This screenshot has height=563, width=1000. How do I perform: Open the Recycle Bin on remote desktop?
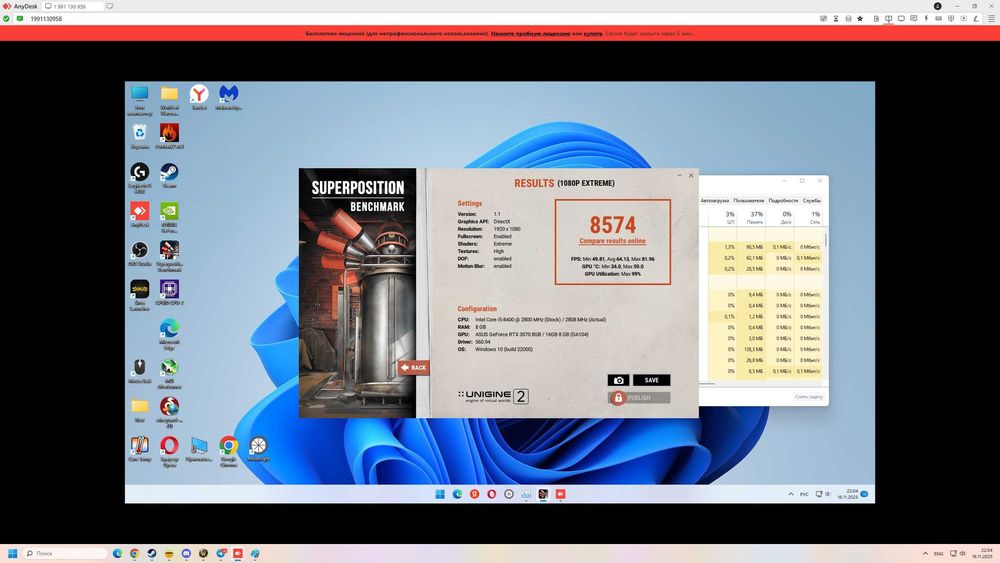[x=140, y=136]
